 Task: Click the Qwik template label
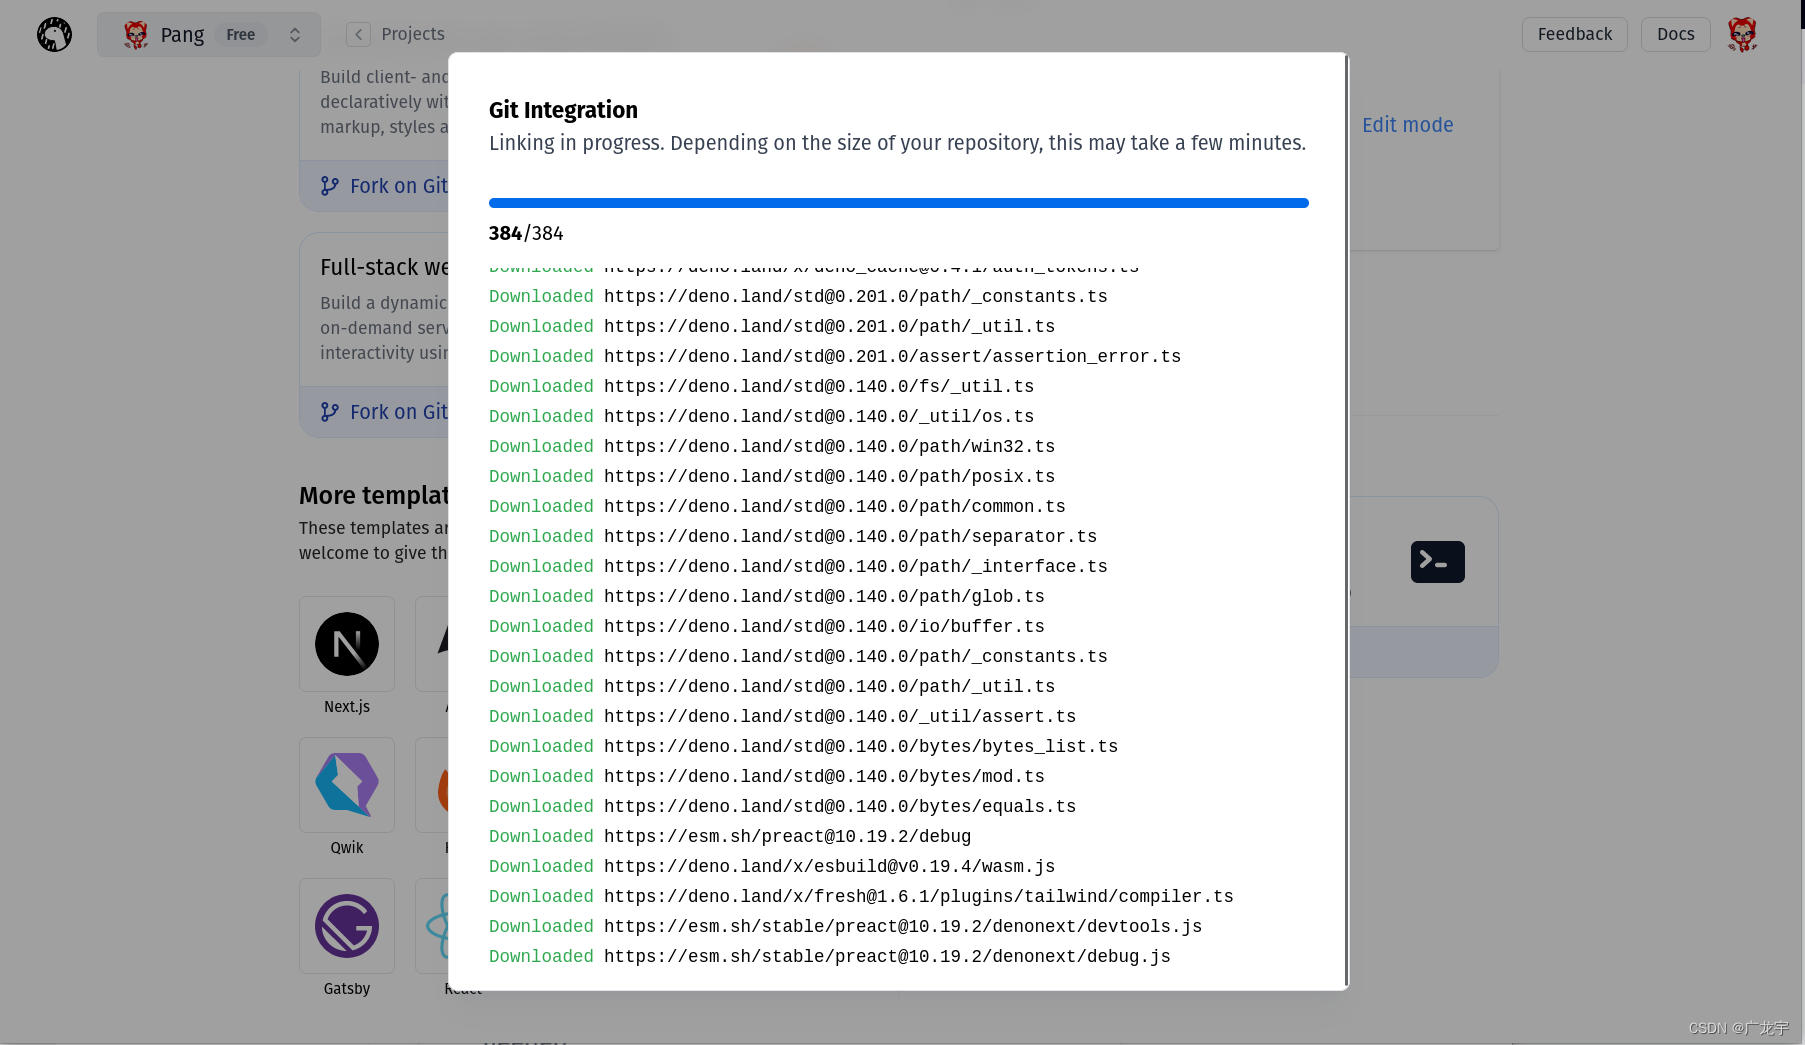tap(347, 847)
